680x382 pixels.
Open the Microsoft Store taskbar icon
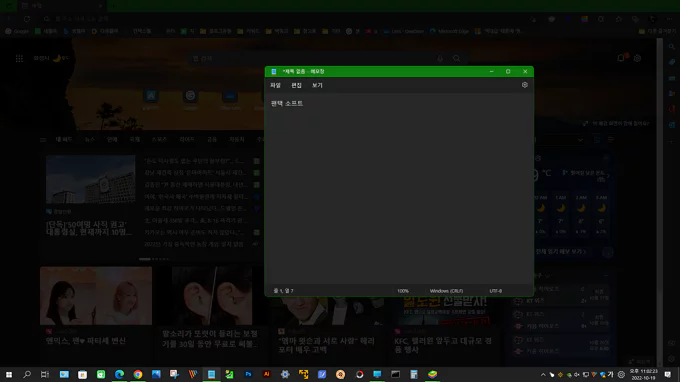(82, 374)
